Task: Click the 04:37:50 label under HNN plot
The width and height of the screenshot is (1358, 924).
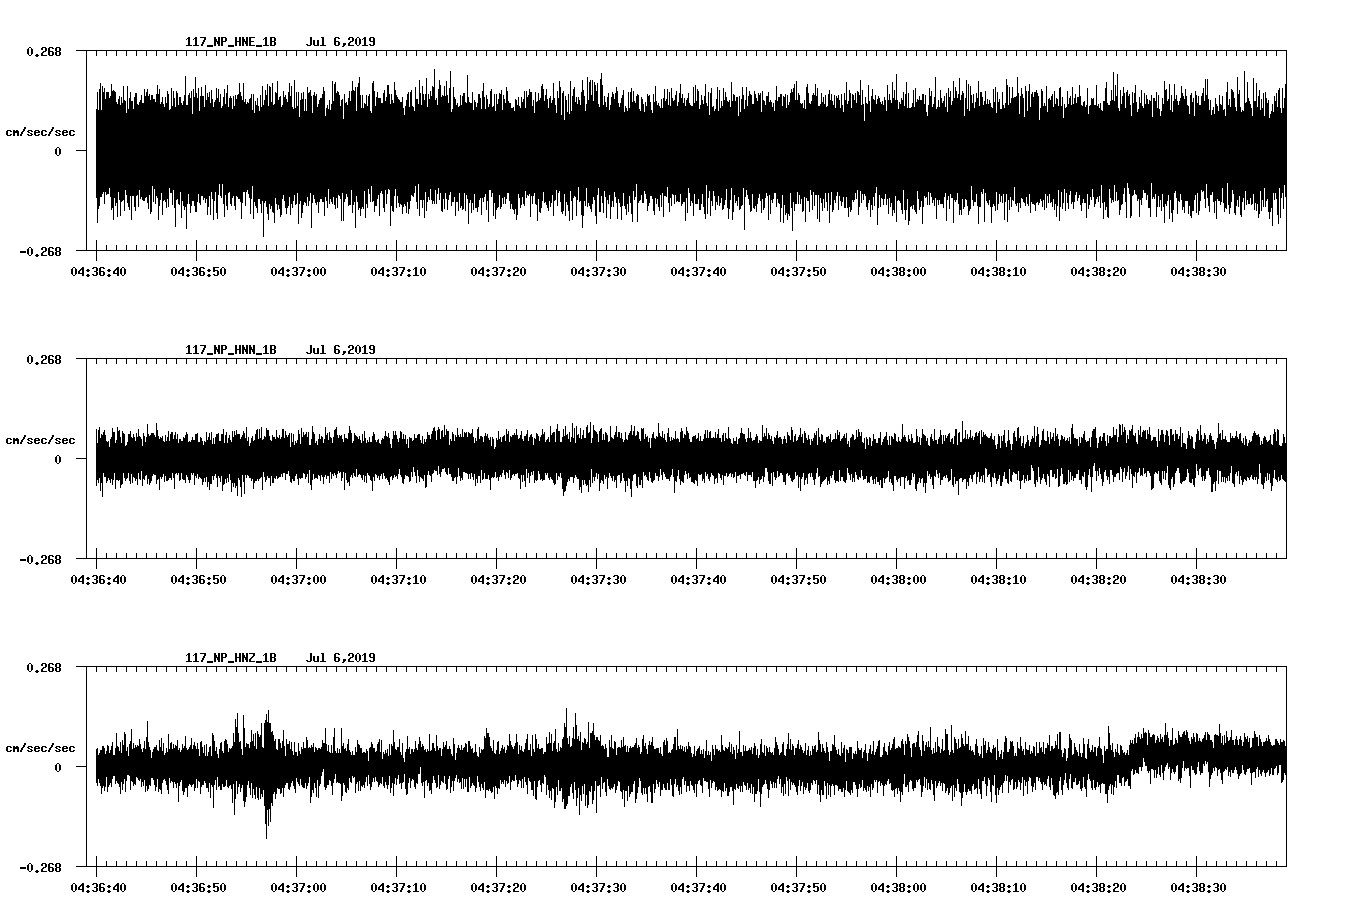Action: 797,579
